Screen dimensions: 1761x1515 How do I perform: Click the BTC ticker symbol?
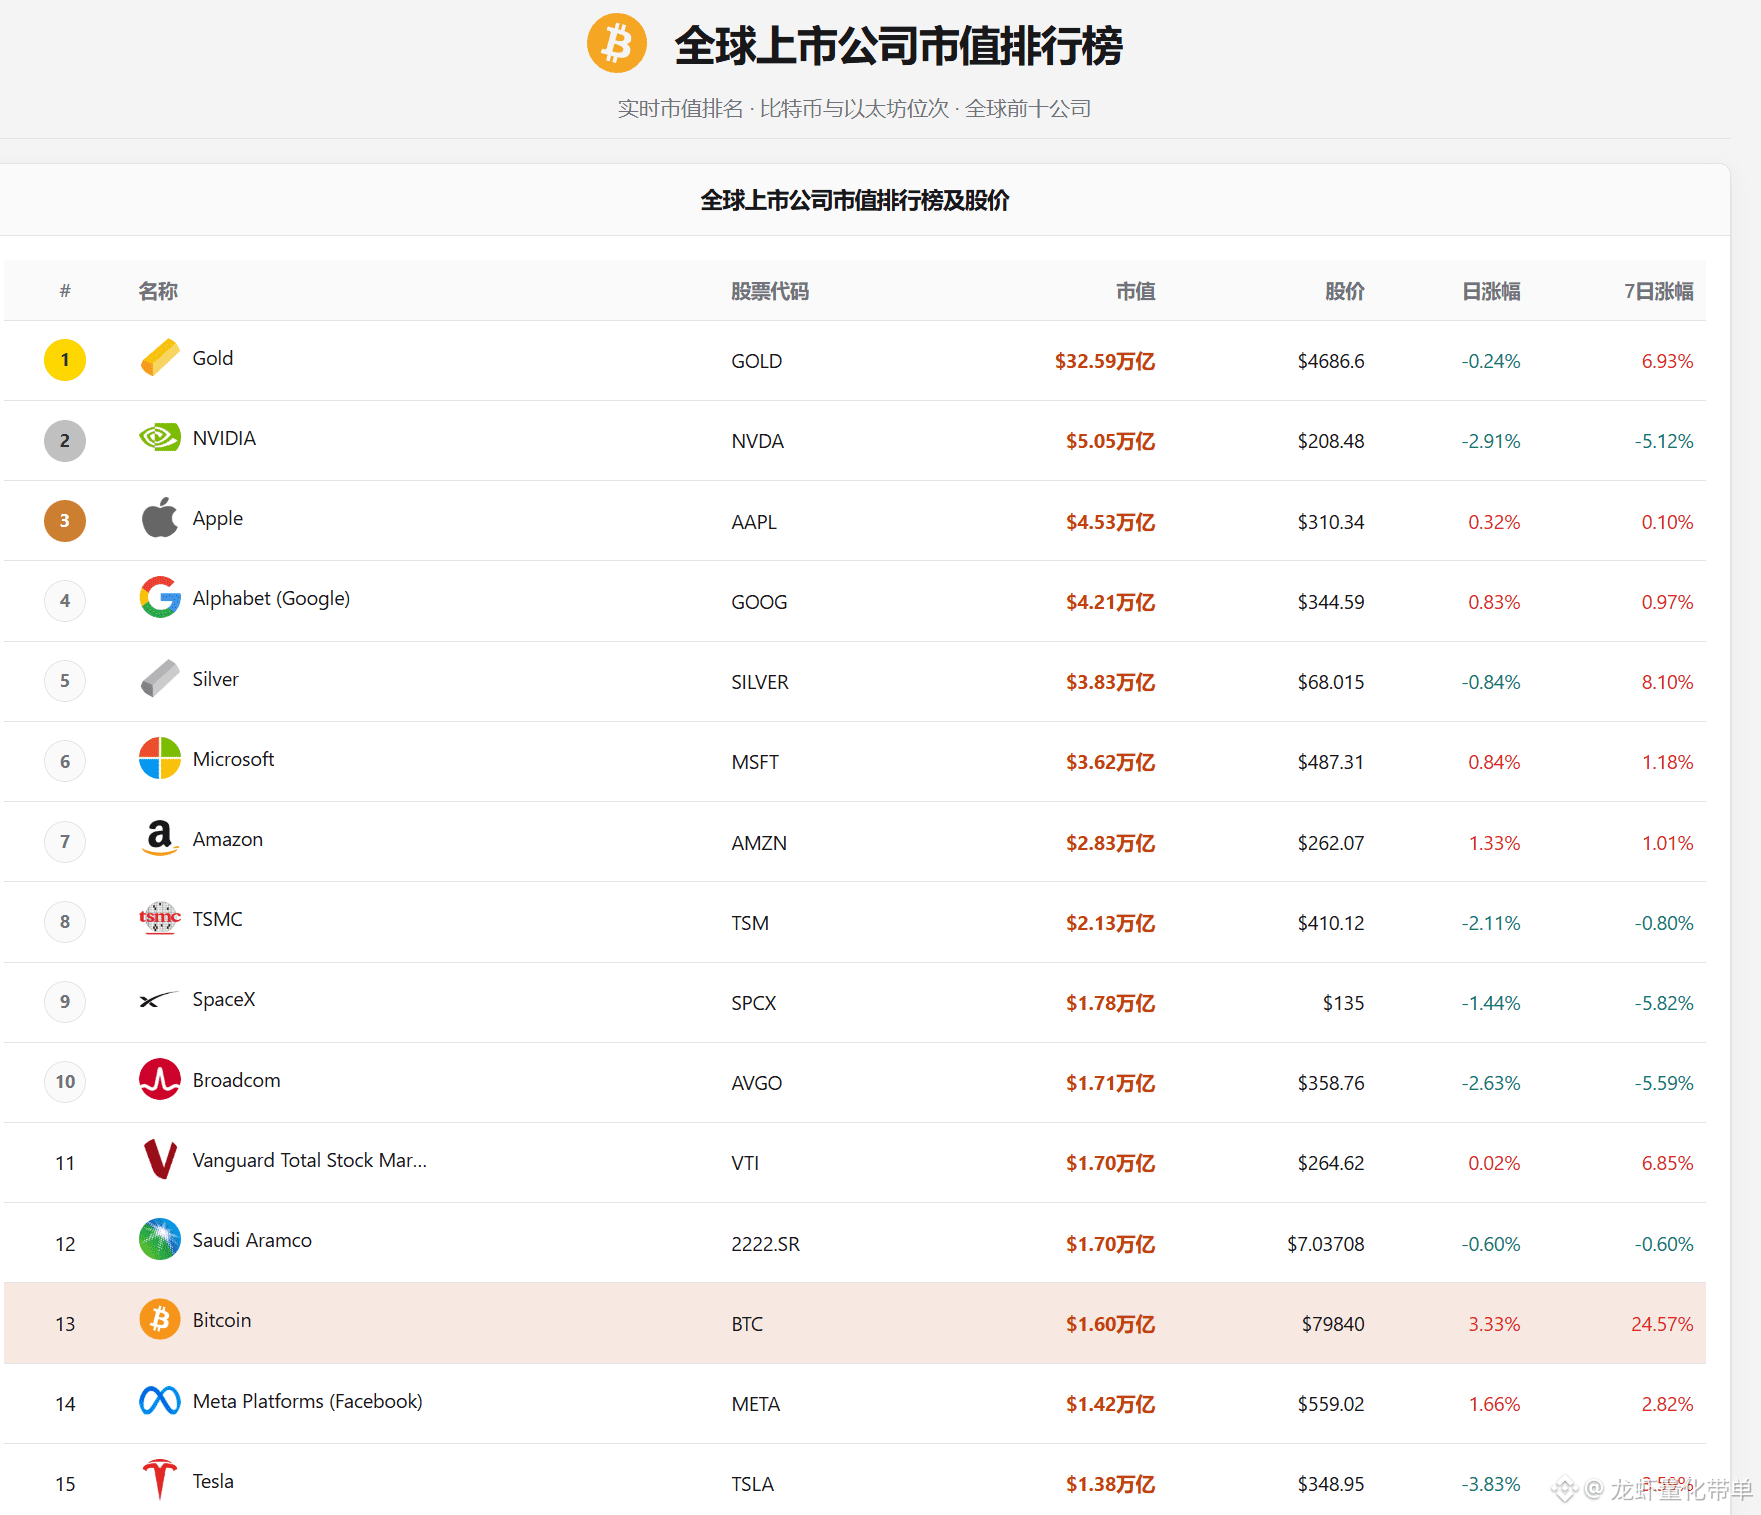point(747,1324)
